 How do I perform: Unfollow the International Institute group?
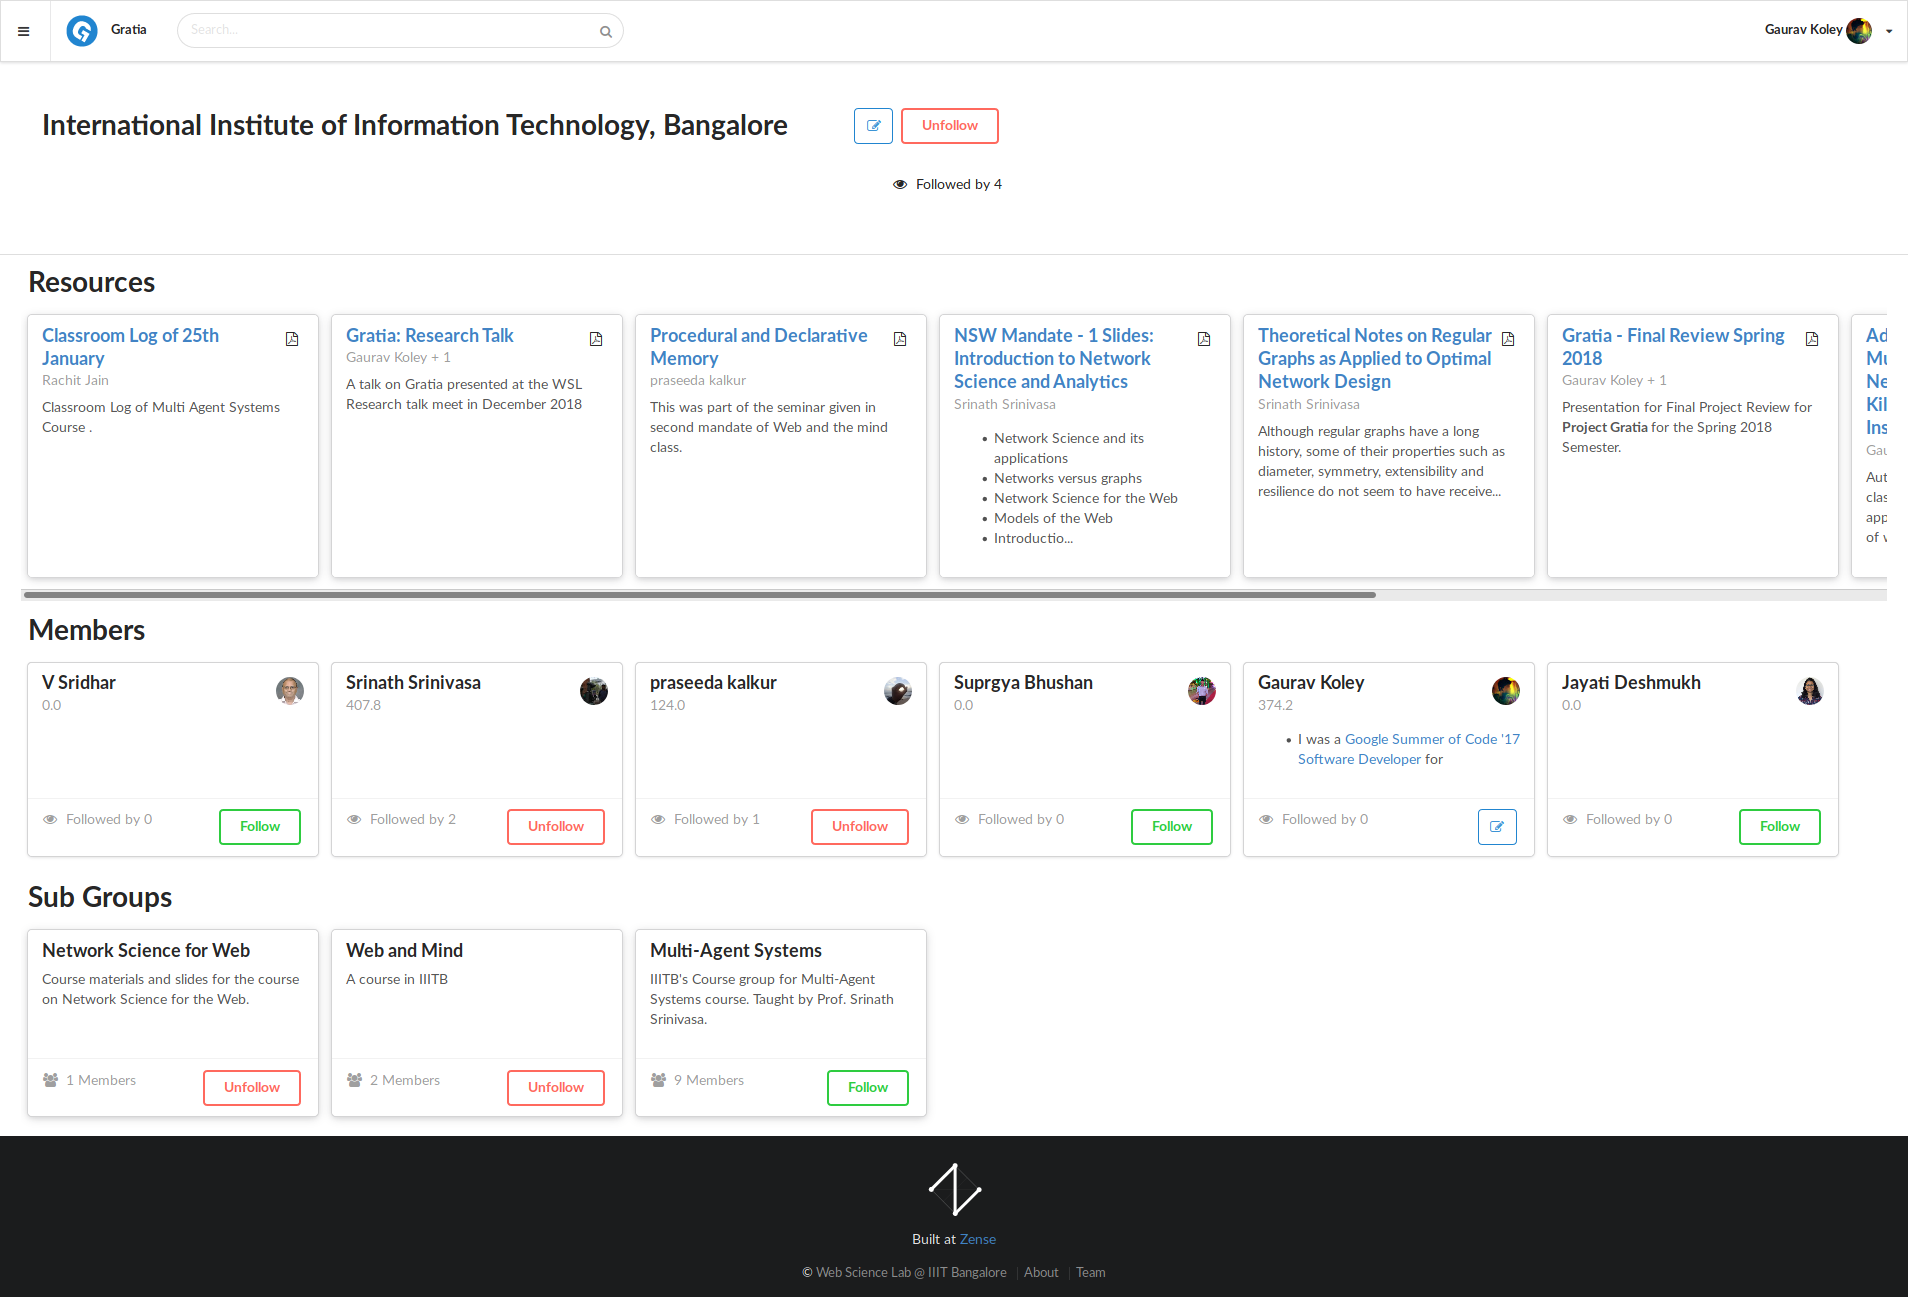[950, 126]
